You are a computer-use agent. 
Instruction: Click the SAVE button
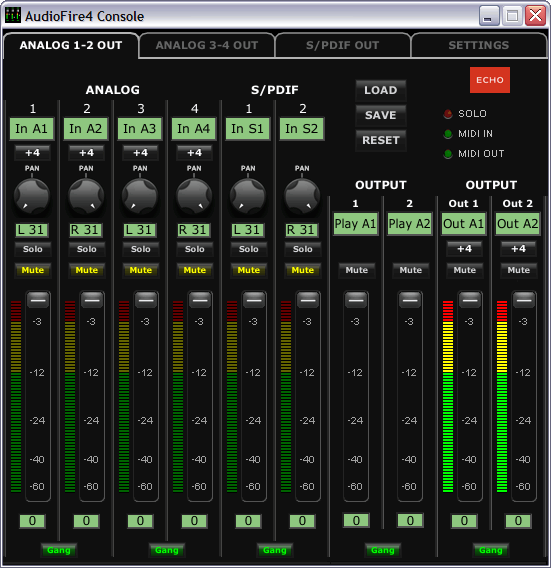coord(381,115)
